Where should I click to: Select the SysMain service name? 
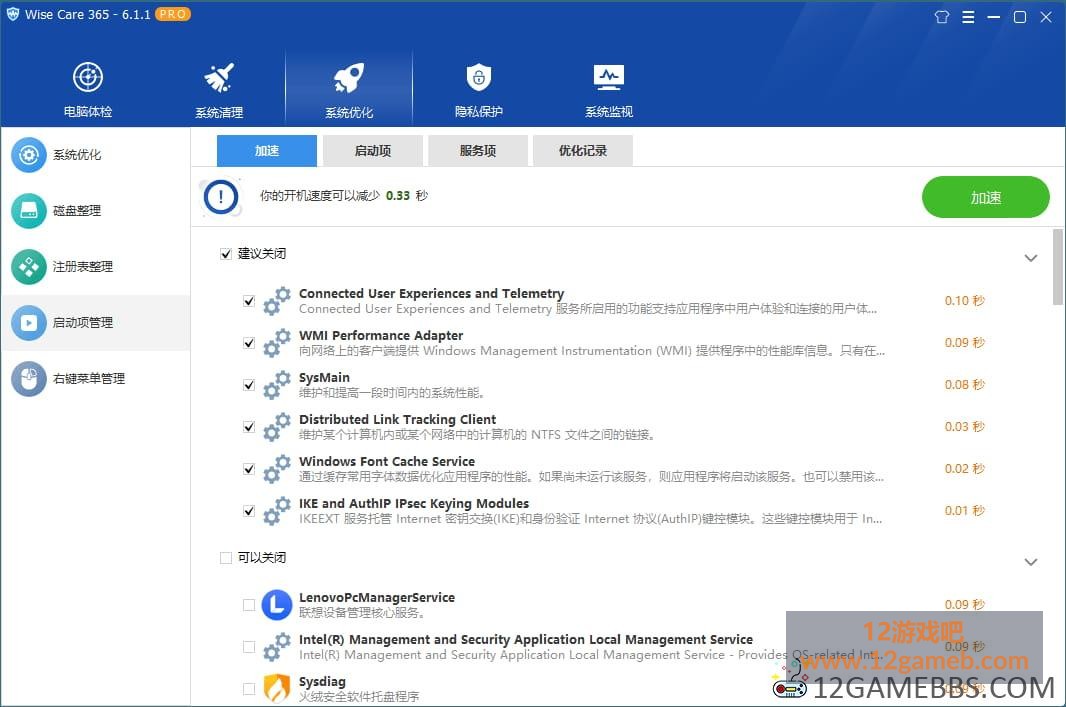324,377
